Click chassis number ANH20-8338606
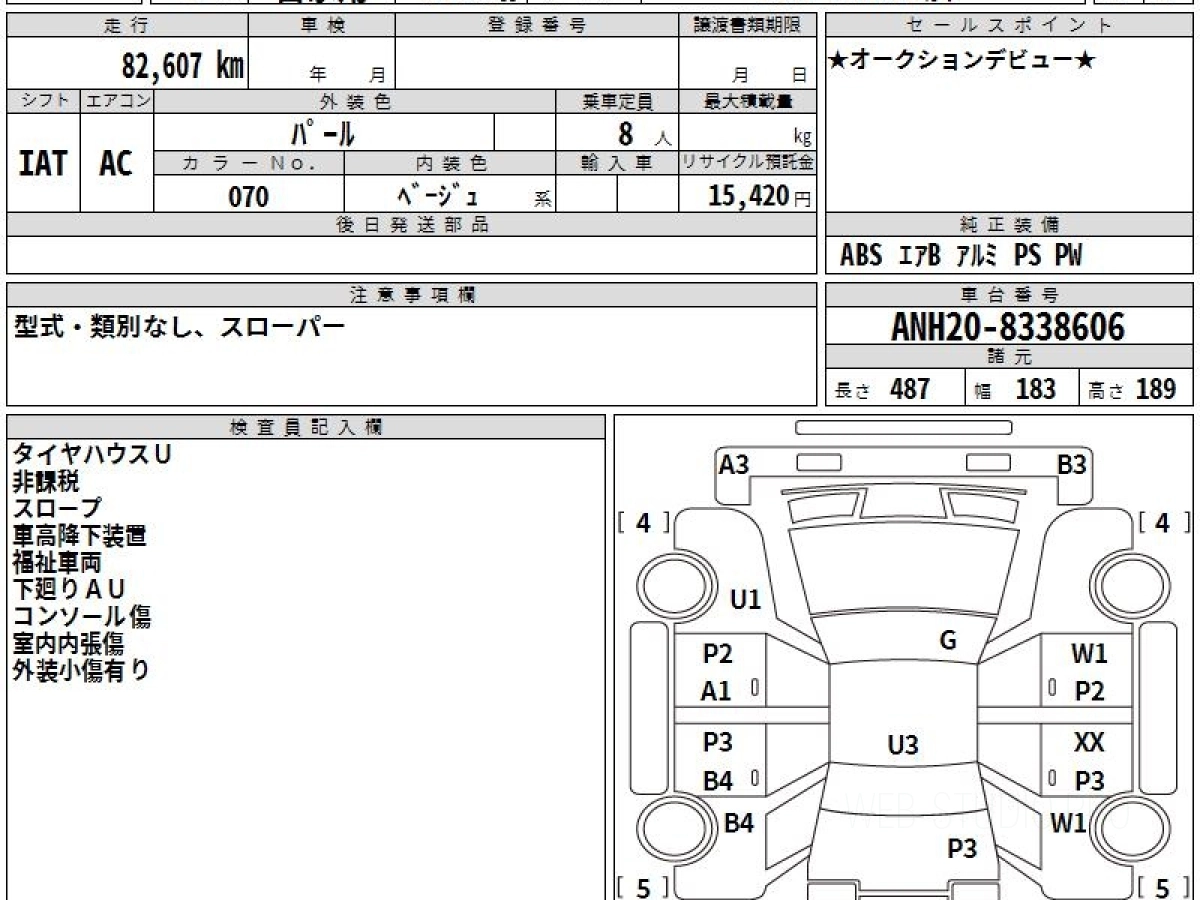This screenshot has width=1200, height=900. [x=1008, y=327]
